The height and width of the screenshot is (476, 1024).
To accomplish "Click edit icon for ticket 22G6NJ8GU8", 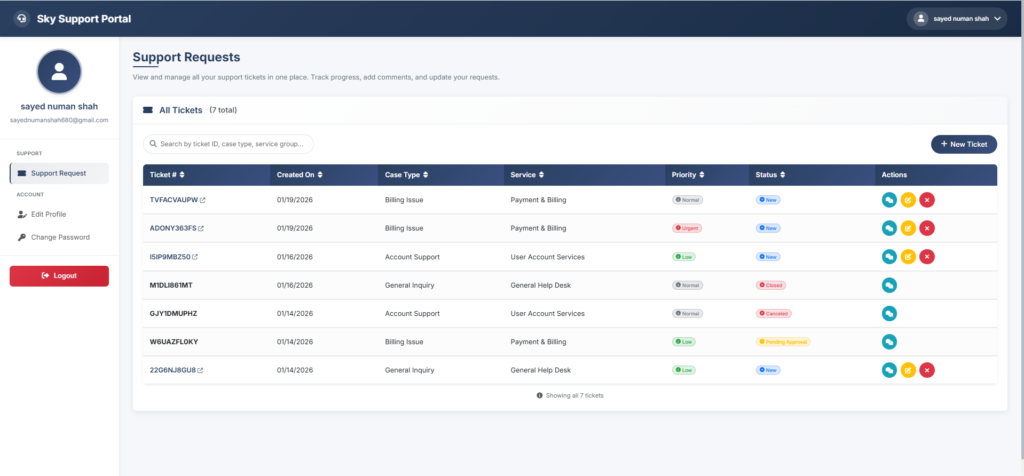I will [908, 370].
